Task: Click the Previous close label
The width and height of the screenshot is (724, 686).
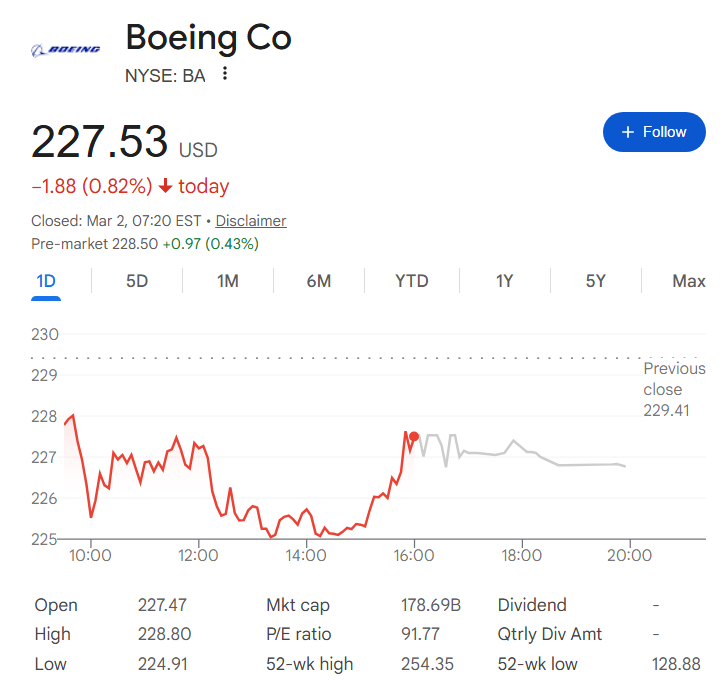Action: tap(673, 379)
